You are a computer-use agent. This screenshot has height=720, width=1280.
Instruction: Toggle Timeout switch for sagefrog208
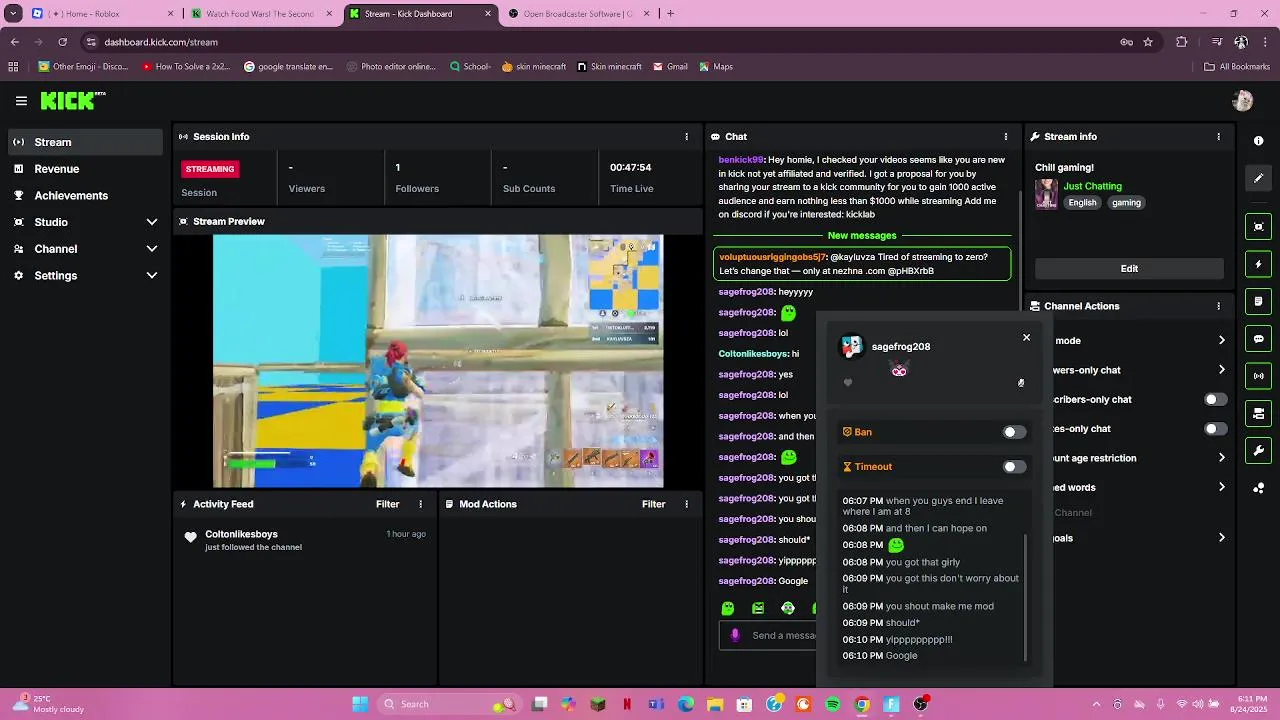click(1014, 467)
